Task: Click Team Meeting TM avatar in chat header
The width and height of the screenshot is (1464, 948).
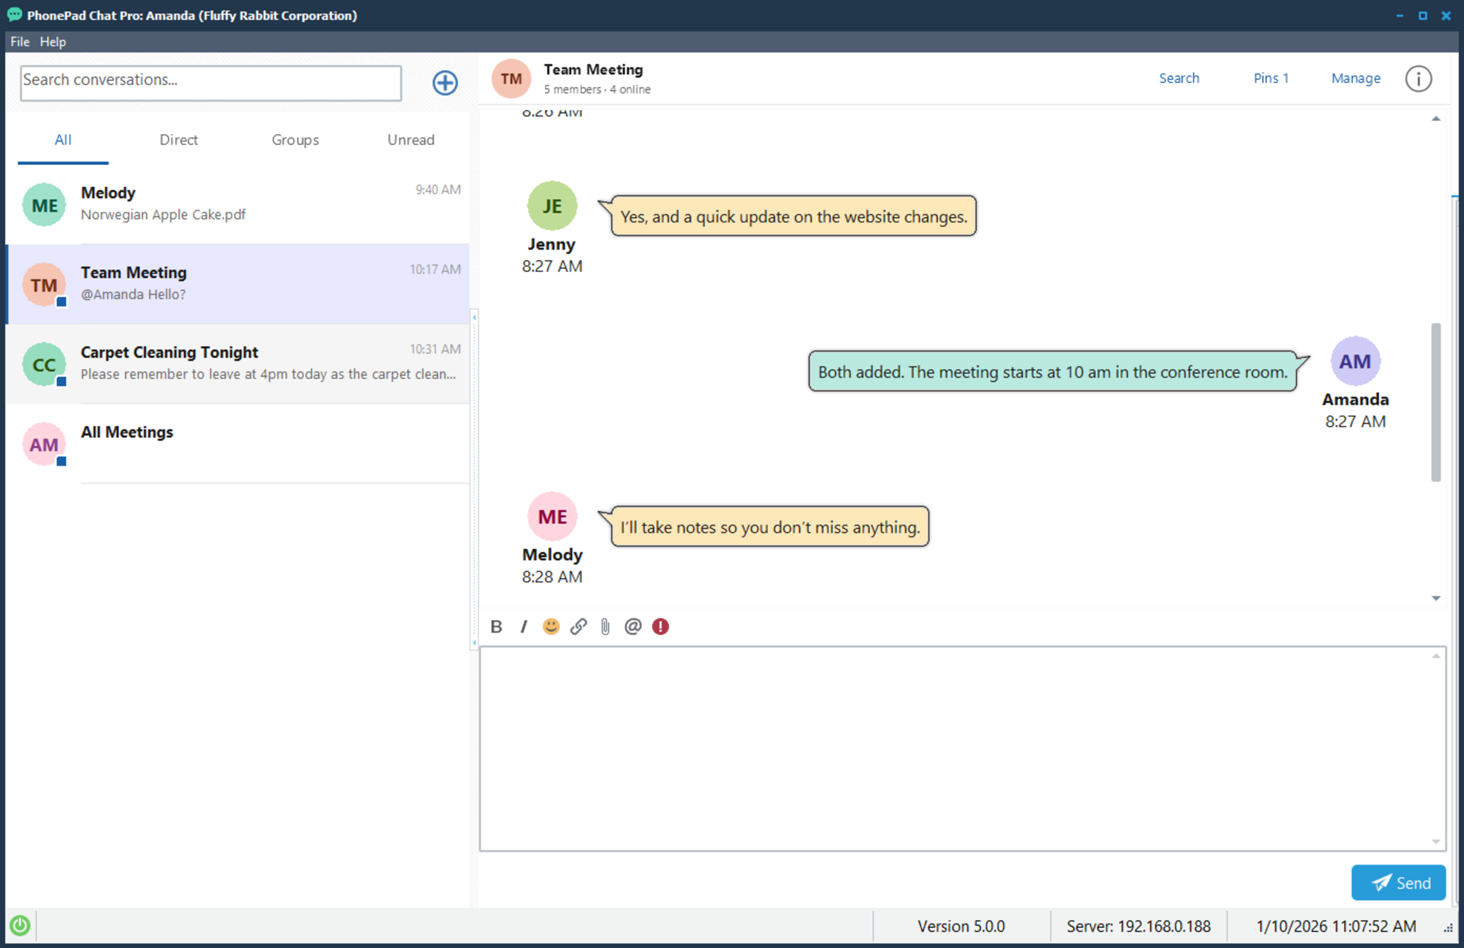Action: (x=511, y=78)
